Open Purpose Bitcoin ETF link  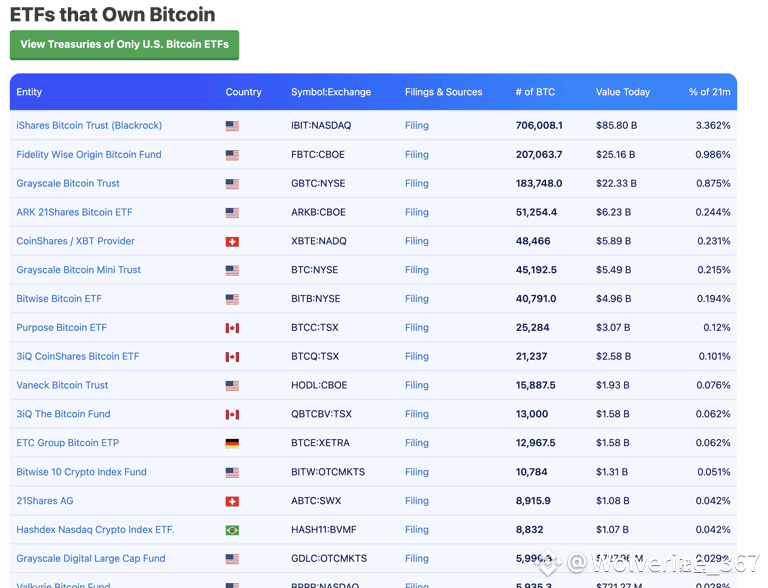pos(61,327)
